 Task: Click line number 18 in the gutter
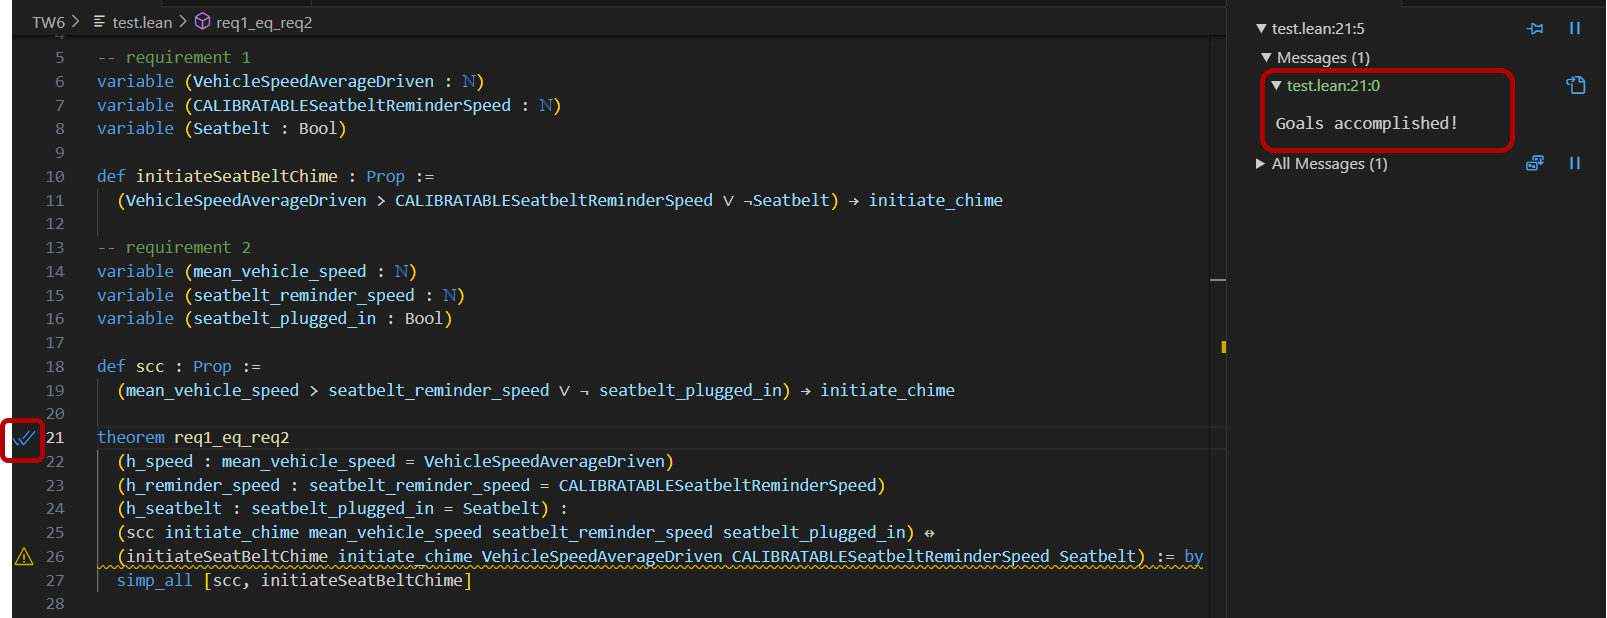tap(55, 367)
